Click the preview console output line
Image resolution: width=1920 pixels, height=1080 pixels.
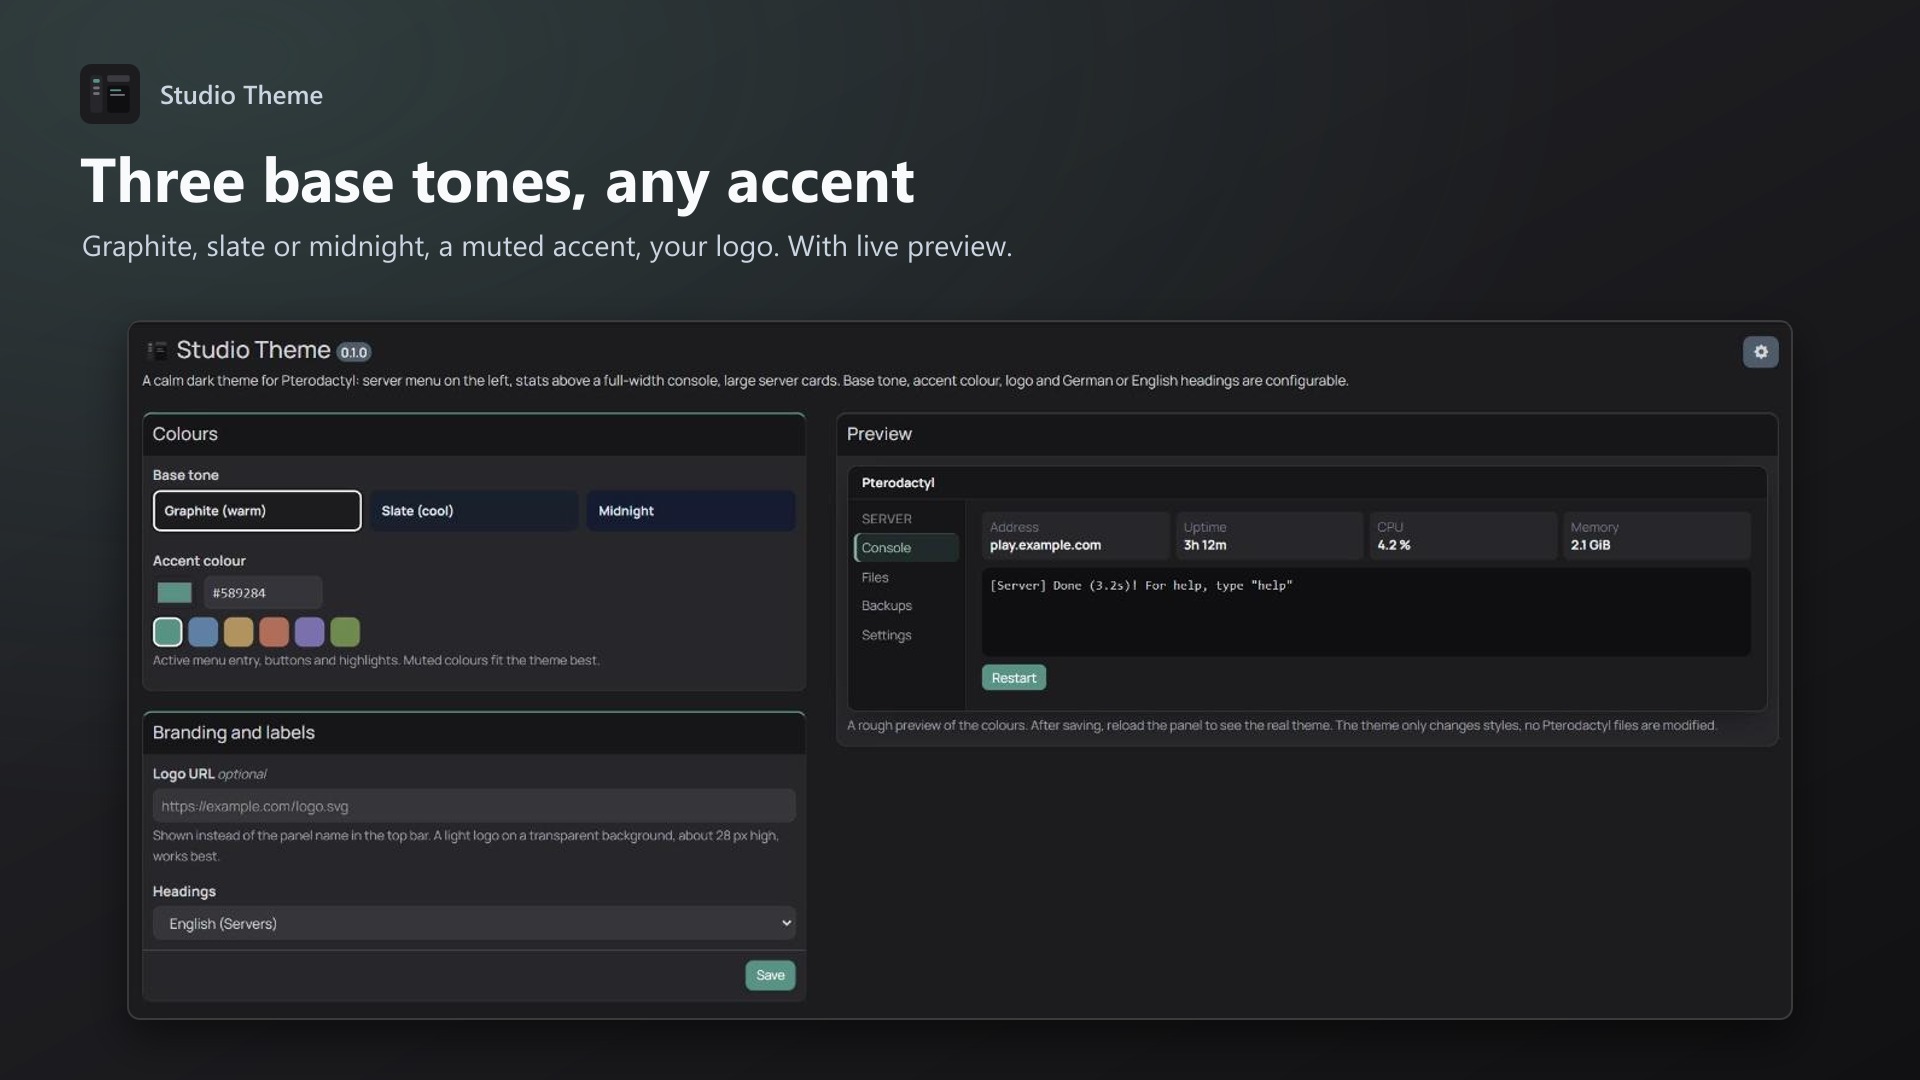pos(1141,586)
